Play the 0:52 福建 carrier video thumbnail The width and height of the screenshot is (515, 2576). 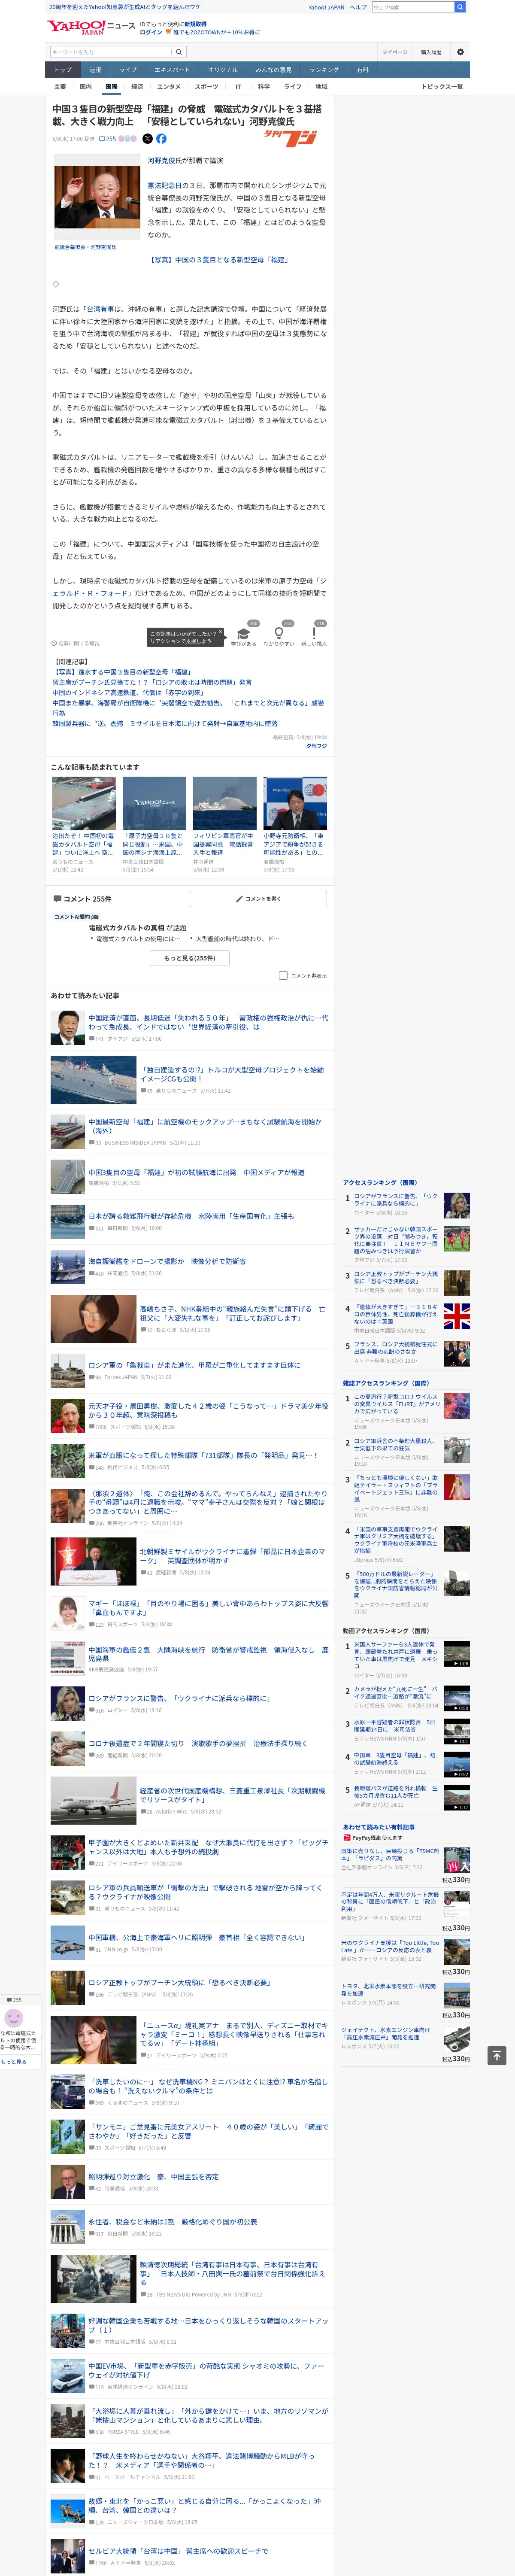click(x=457, y=1764)
